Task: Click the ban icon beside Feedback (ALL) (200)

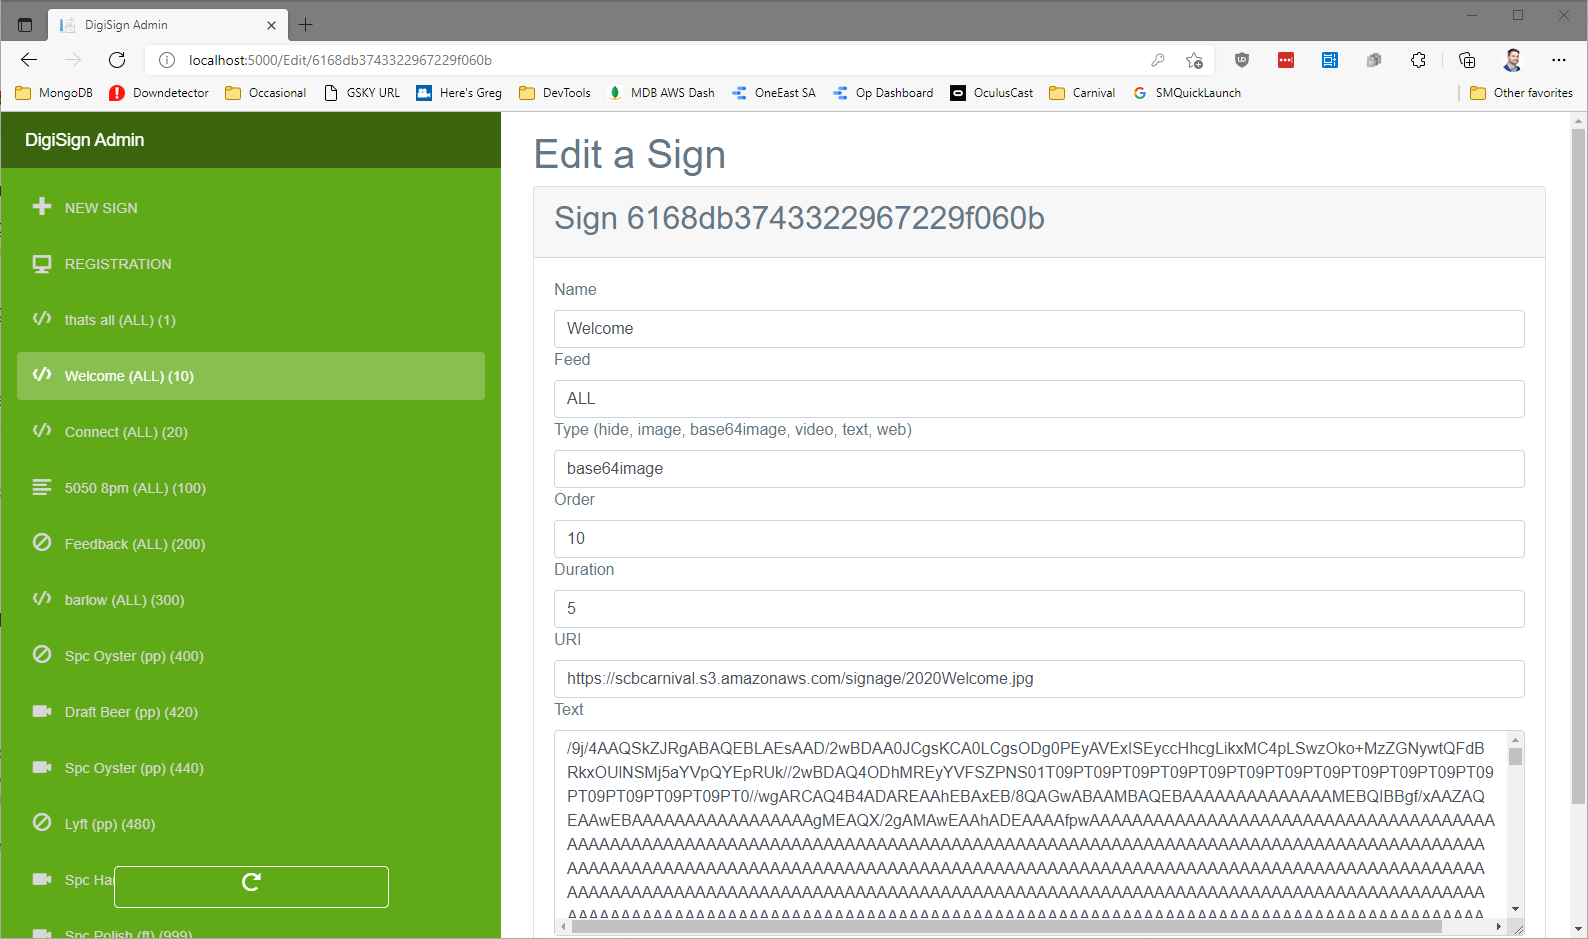Action: (x=41, y=542)
